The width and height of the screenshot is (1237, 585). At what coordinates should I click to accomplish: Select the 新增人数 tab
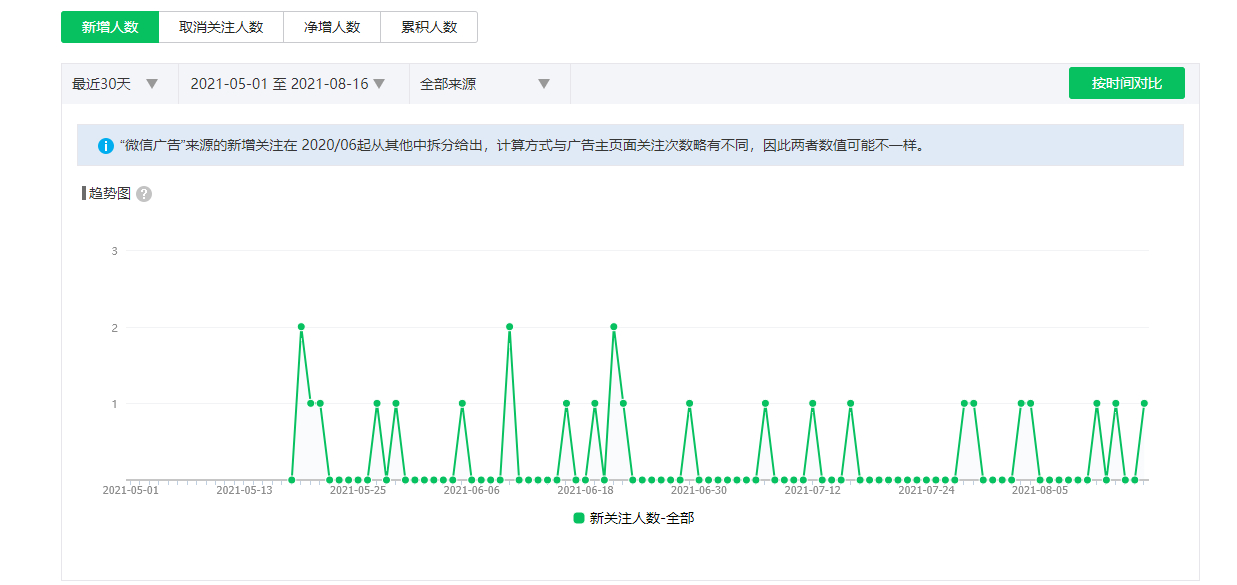(x=110, y=27)
